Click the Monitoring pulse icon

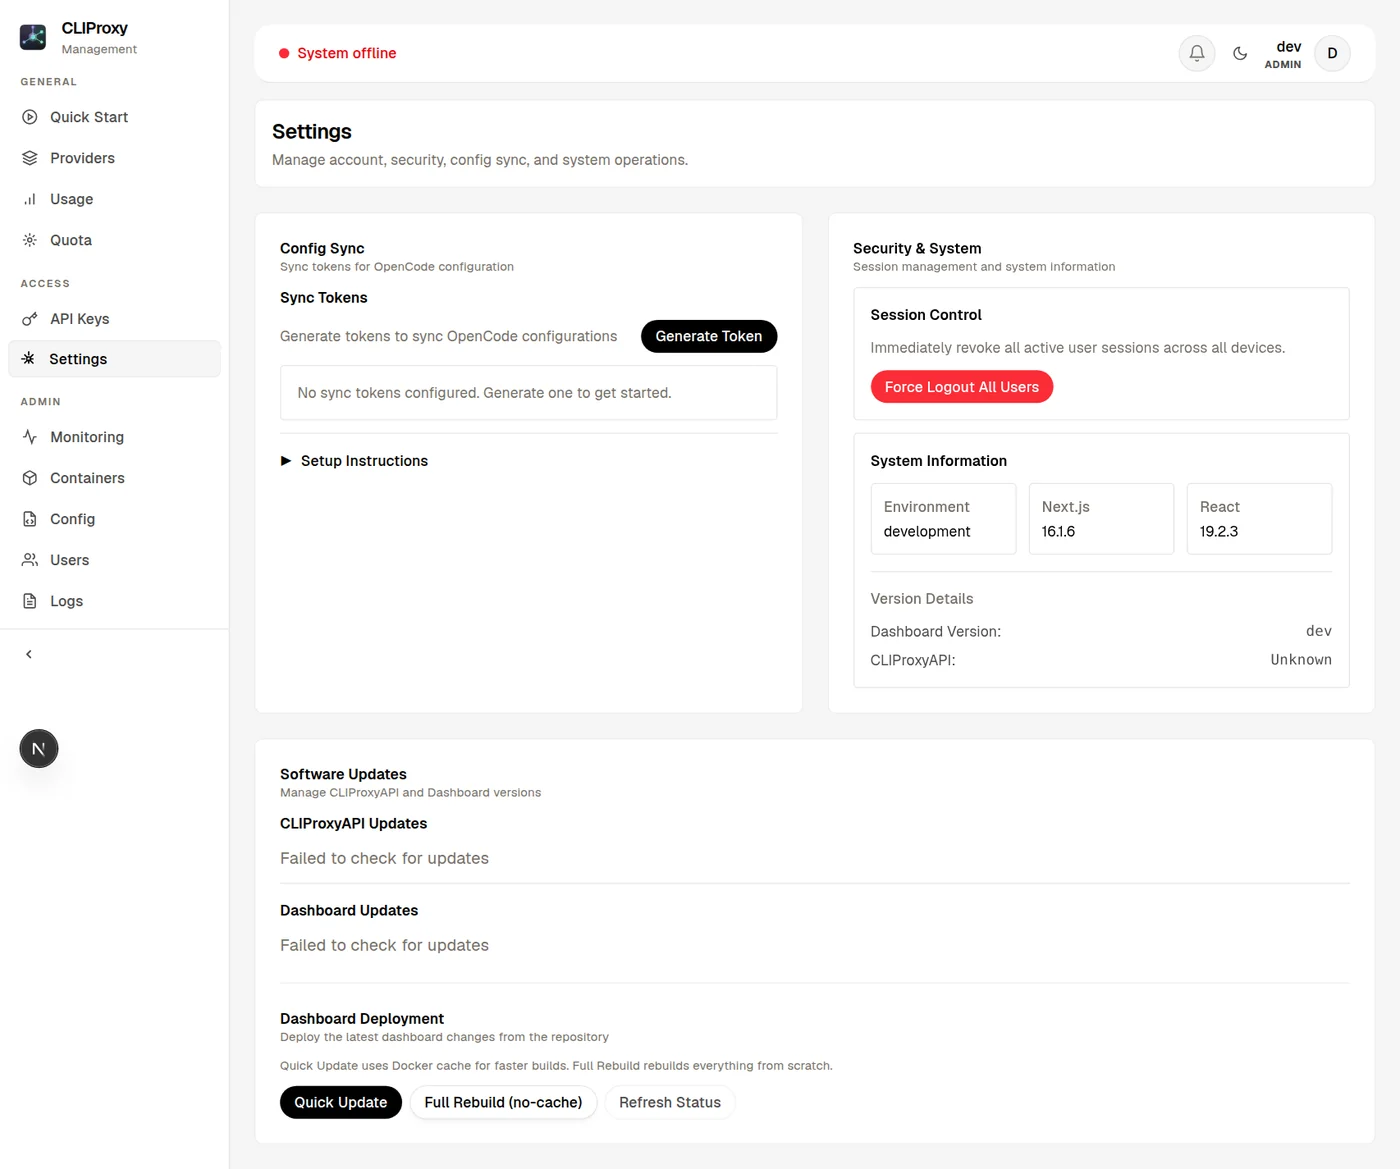(30, 437)
